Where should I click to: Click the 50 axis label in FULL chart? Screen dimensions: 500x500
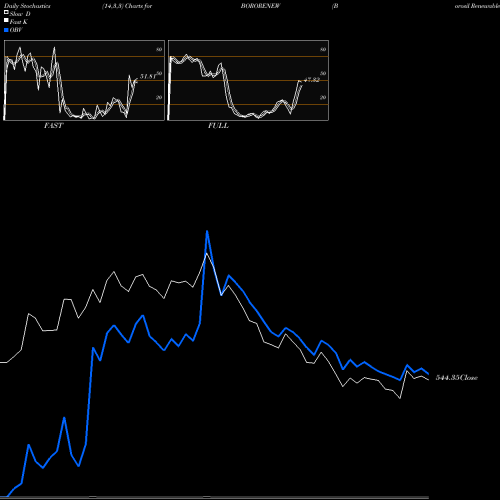tap(323, 73)
